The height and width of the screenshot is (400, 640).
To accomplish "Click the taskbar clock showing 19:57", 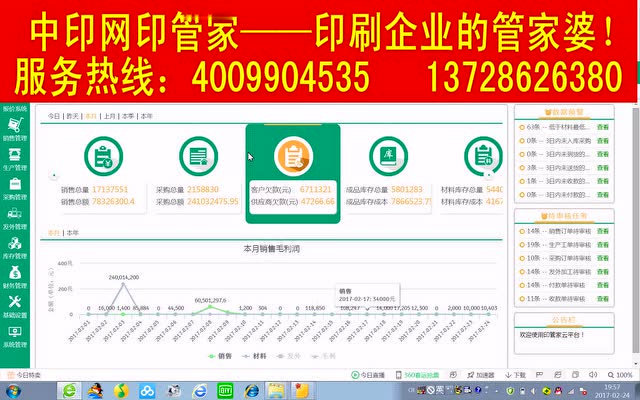I will click(611, 391).
